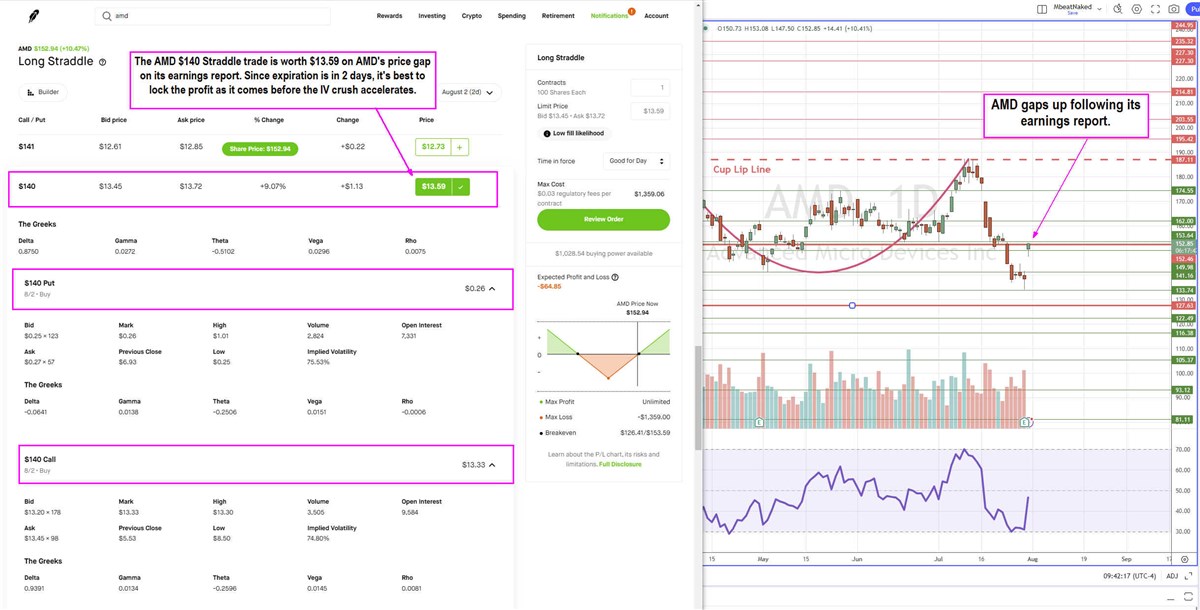Open the August 2 expiration dropdown
Screen dimensions: 1200x610
470,91
